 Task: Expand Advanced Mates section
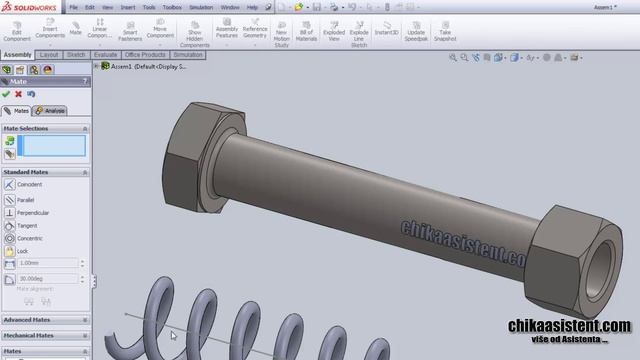pyautogui.click(x=85, y=320)
